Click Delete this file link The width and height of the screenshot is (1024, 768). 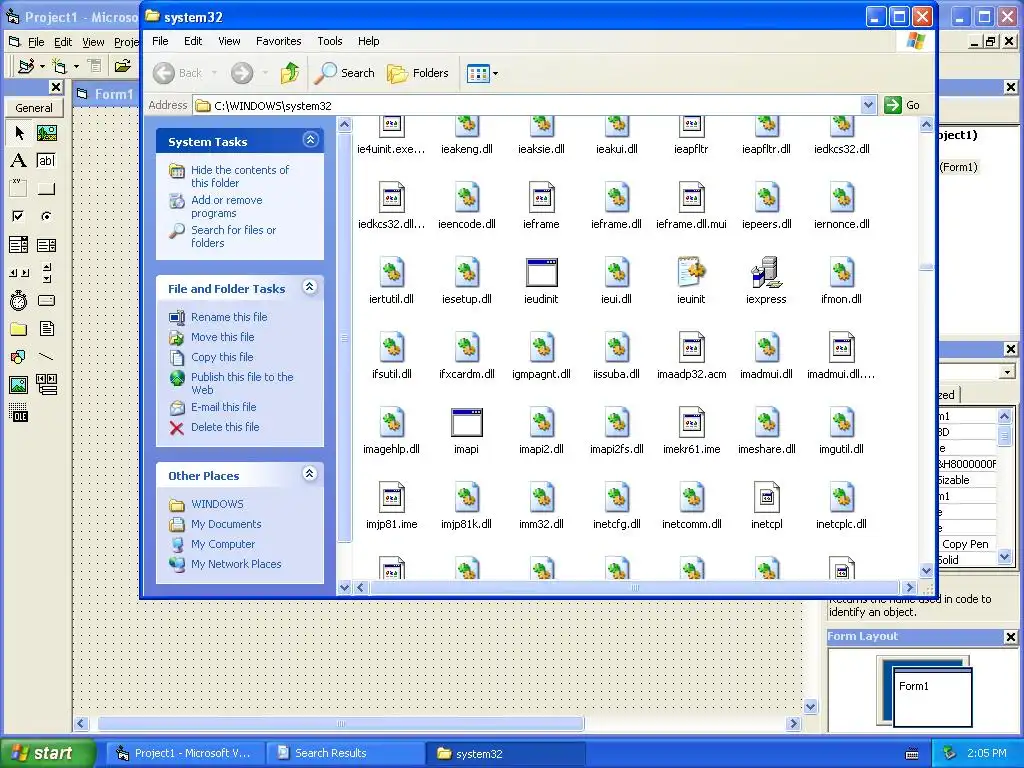[x=225, y=427]
